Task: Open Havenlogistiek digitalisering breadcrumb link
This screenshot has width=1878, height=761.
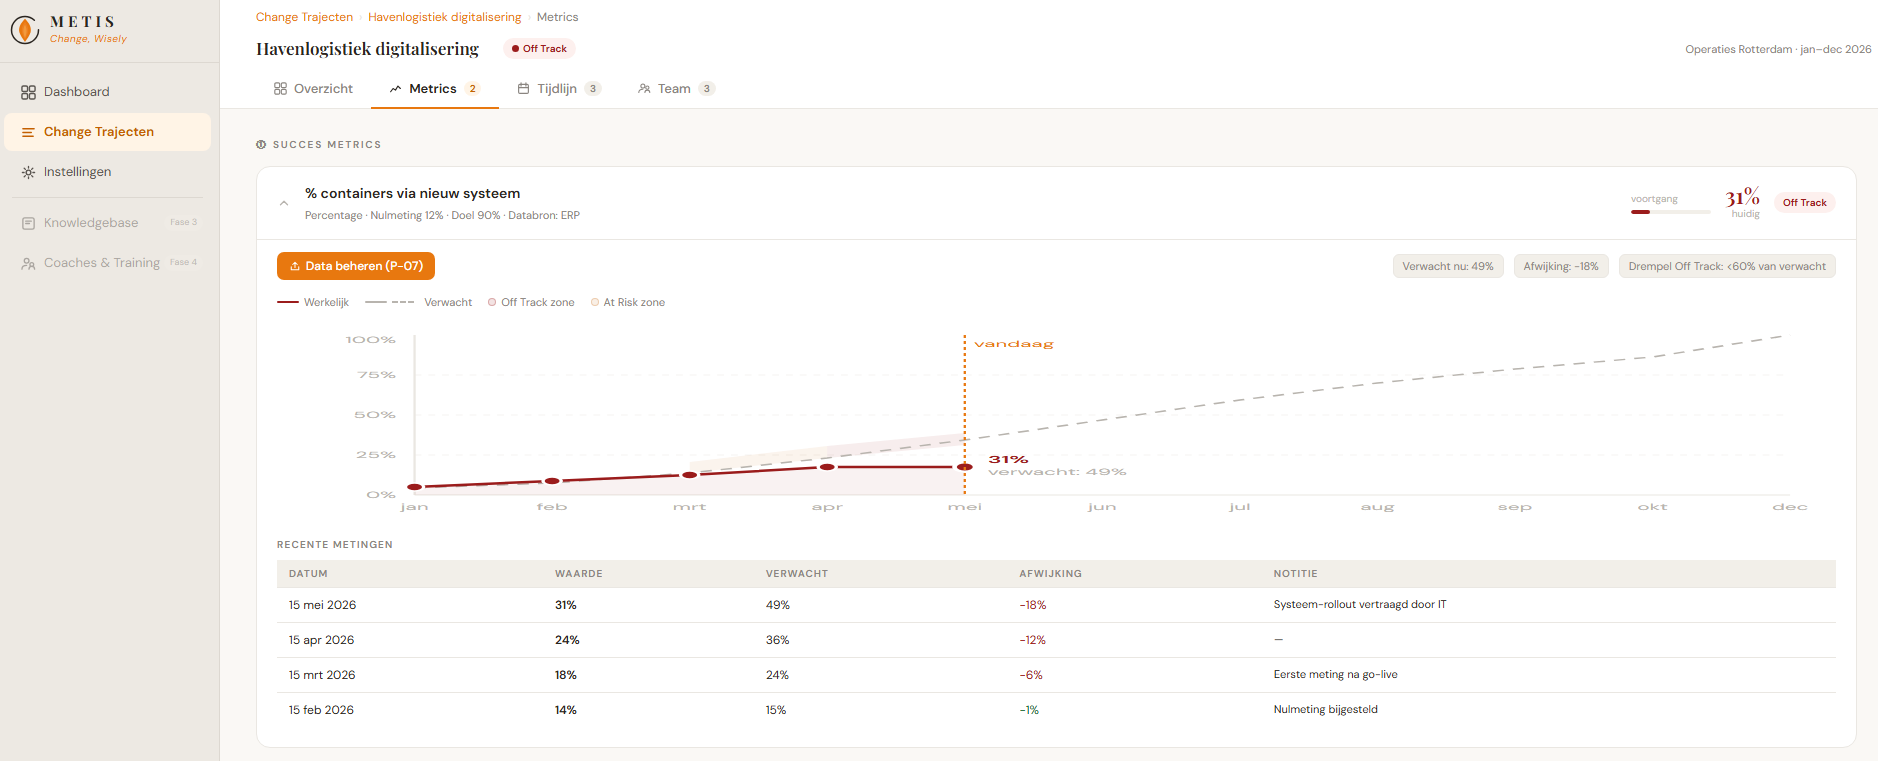Action: [x=444, y=17]
